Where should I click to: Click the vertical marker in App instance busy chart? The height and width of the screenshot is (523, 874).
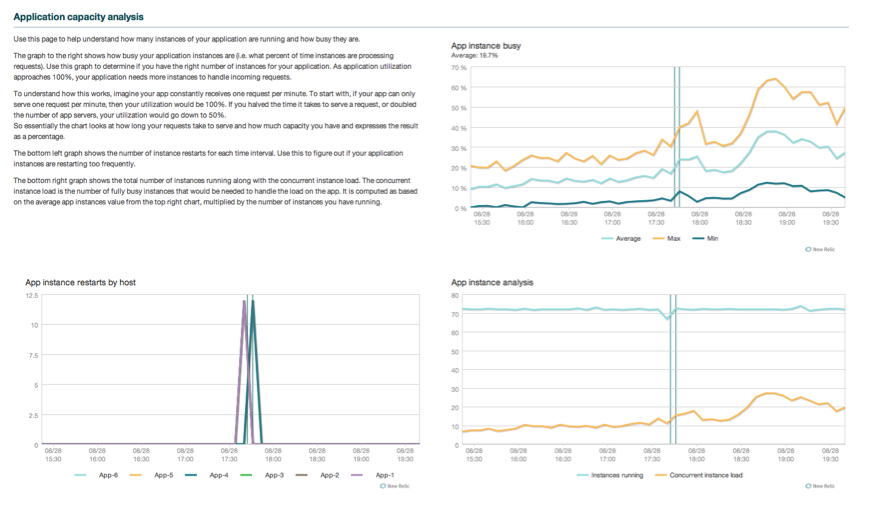tap(677, 137)
